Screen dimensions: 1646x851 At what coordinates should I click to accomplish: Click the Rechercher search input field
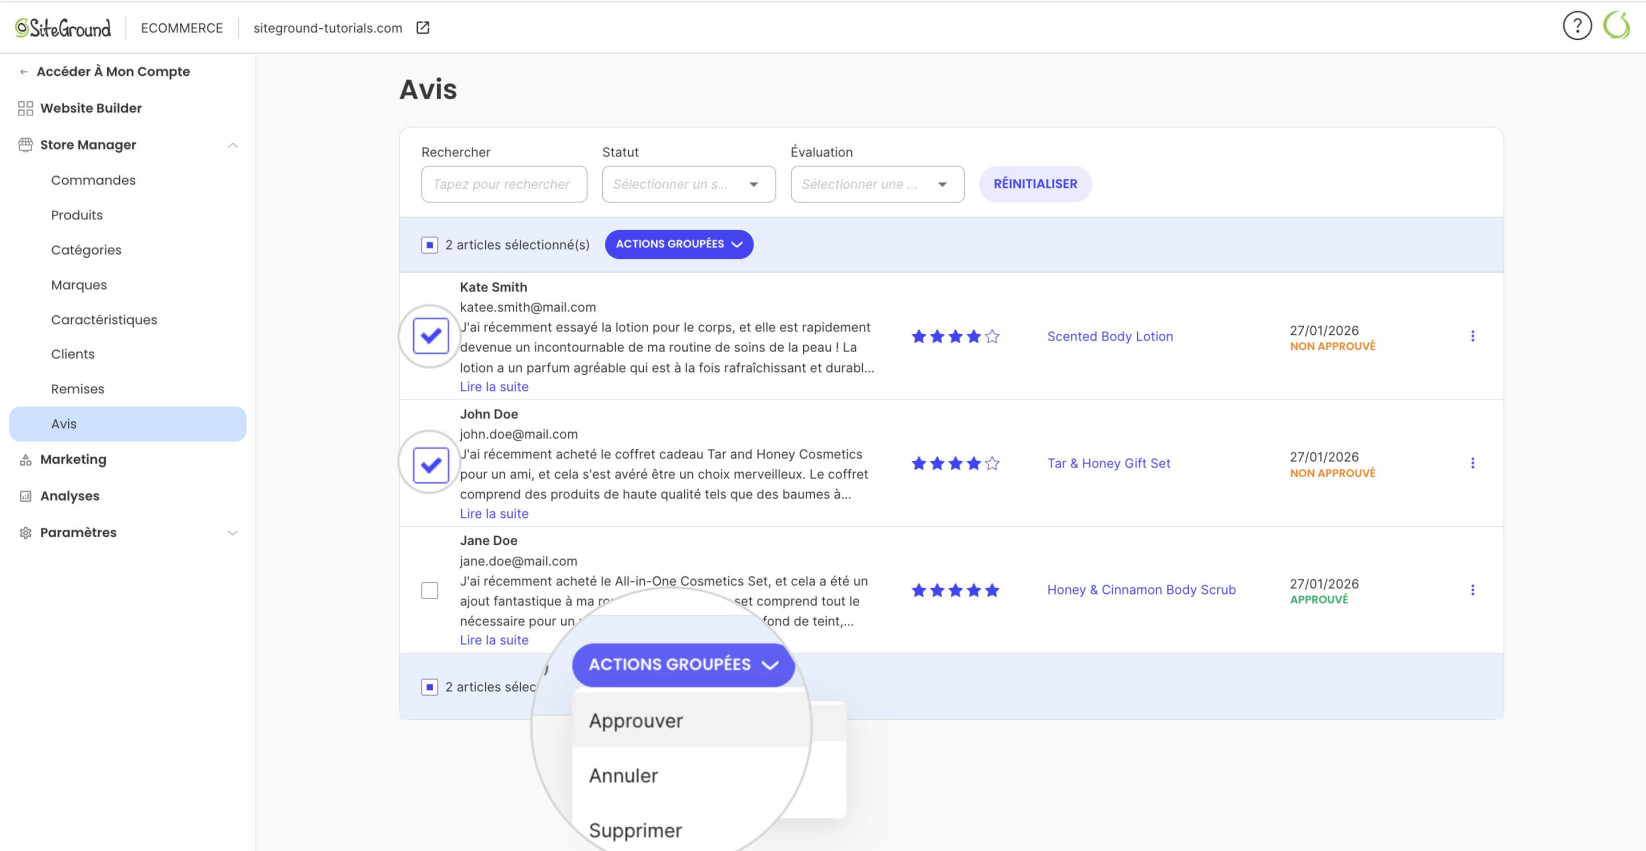pyautogui.click(x=504, y=184)
